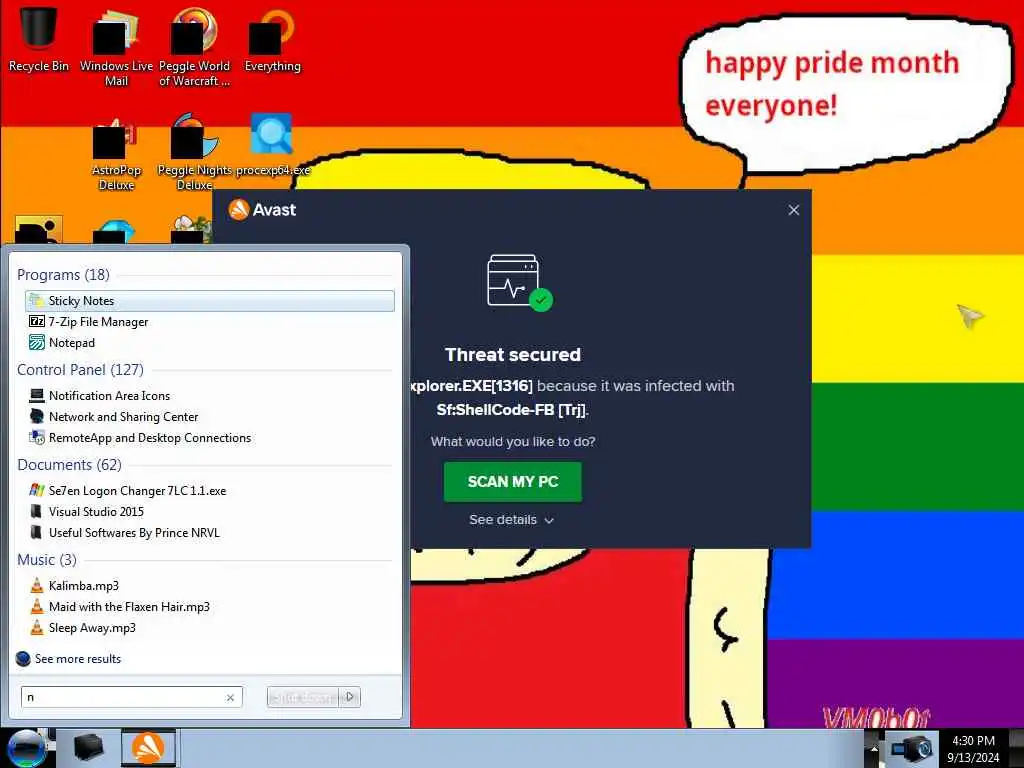Image resolution: width=1024 pixels, height=768 pixels.
Task: Click the Avast taskbar button
Action: [x=148, y=748]
